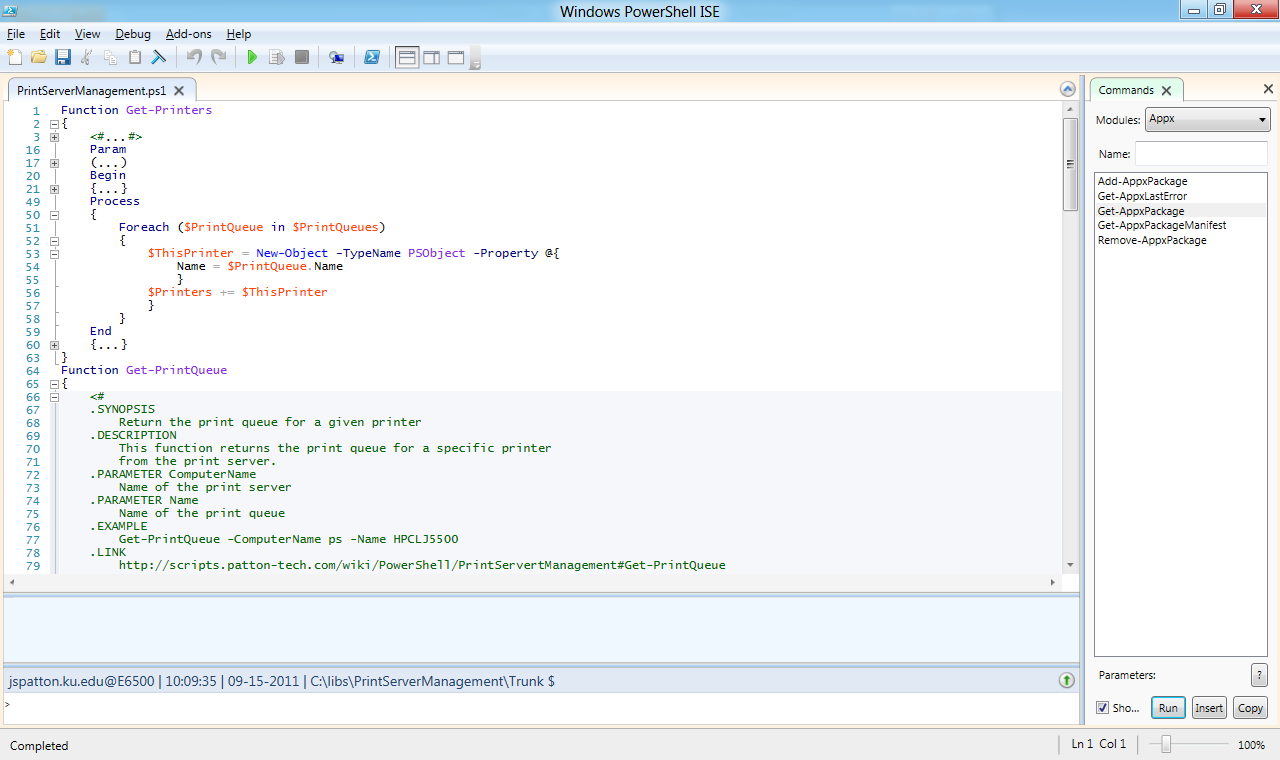Create a new script file
Screen dimensions: 1280x760
coord(14,57)
